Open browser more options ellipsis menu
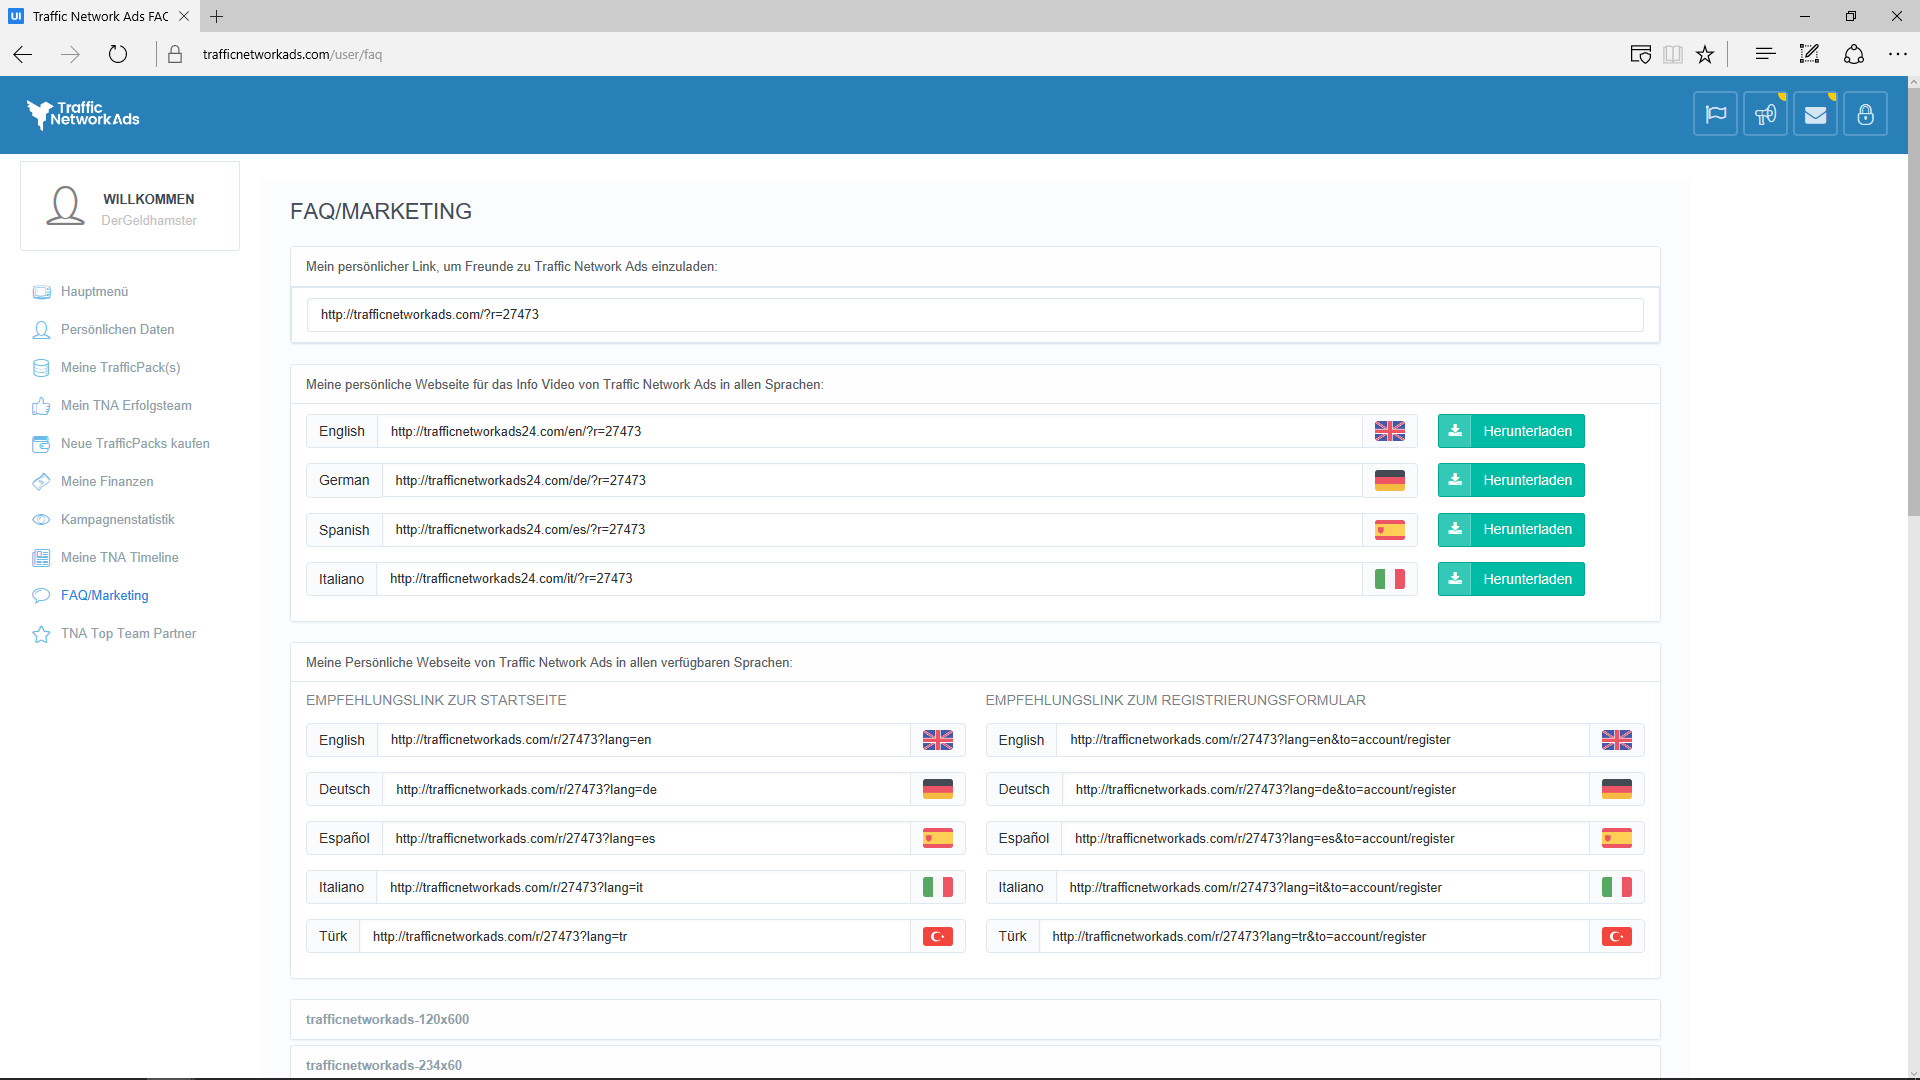 [x=1897, y=54]
